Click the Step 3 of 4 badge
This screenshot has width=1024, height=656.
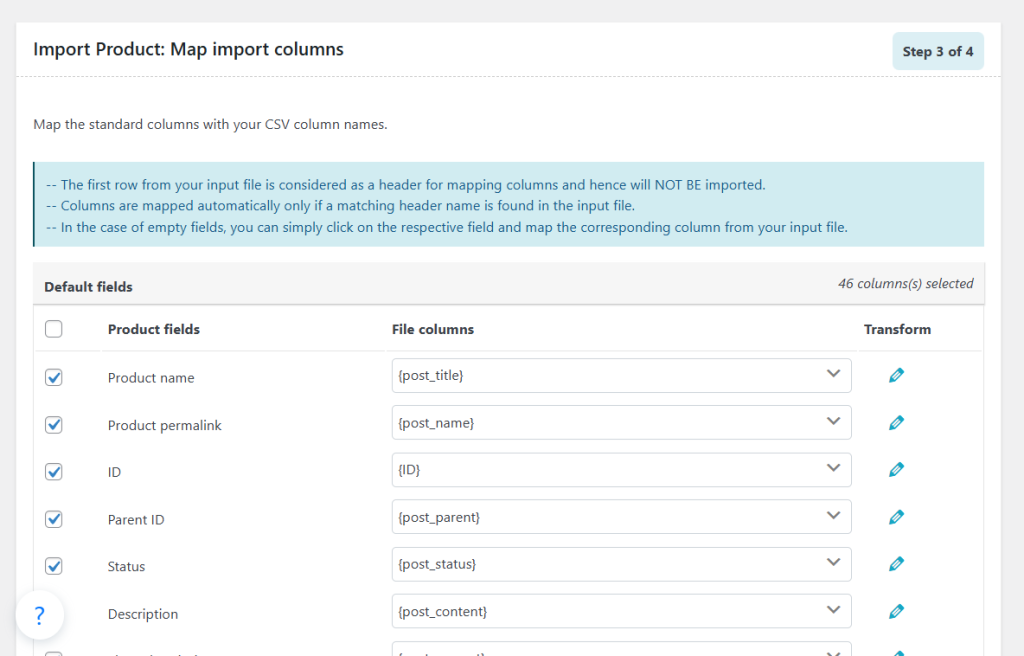pos(937,49)
